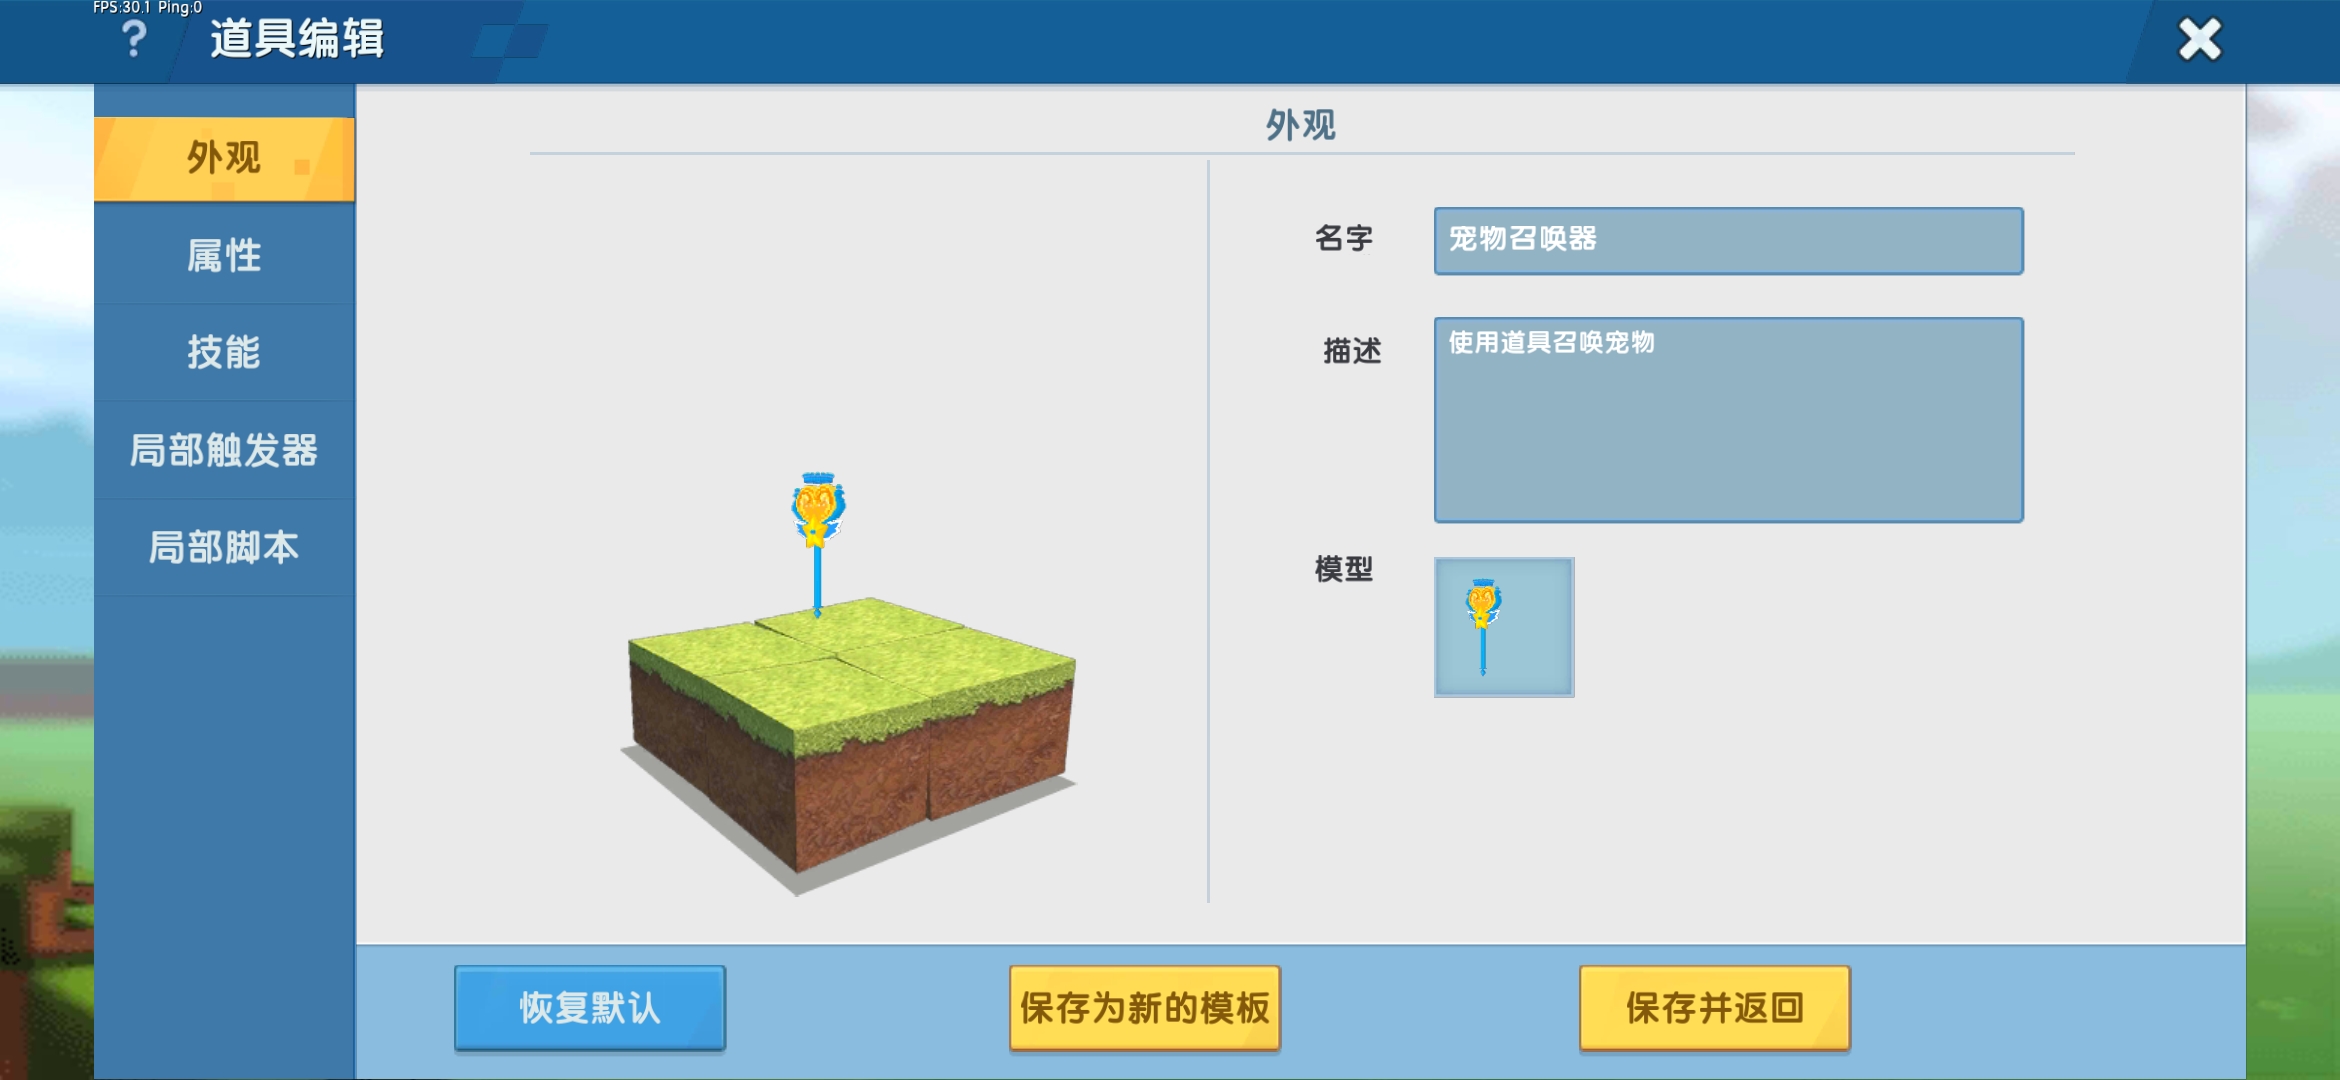The image size is (2340, 1080).
Task: Click the FPS and Ping counter
Action: tap(147, 8)
